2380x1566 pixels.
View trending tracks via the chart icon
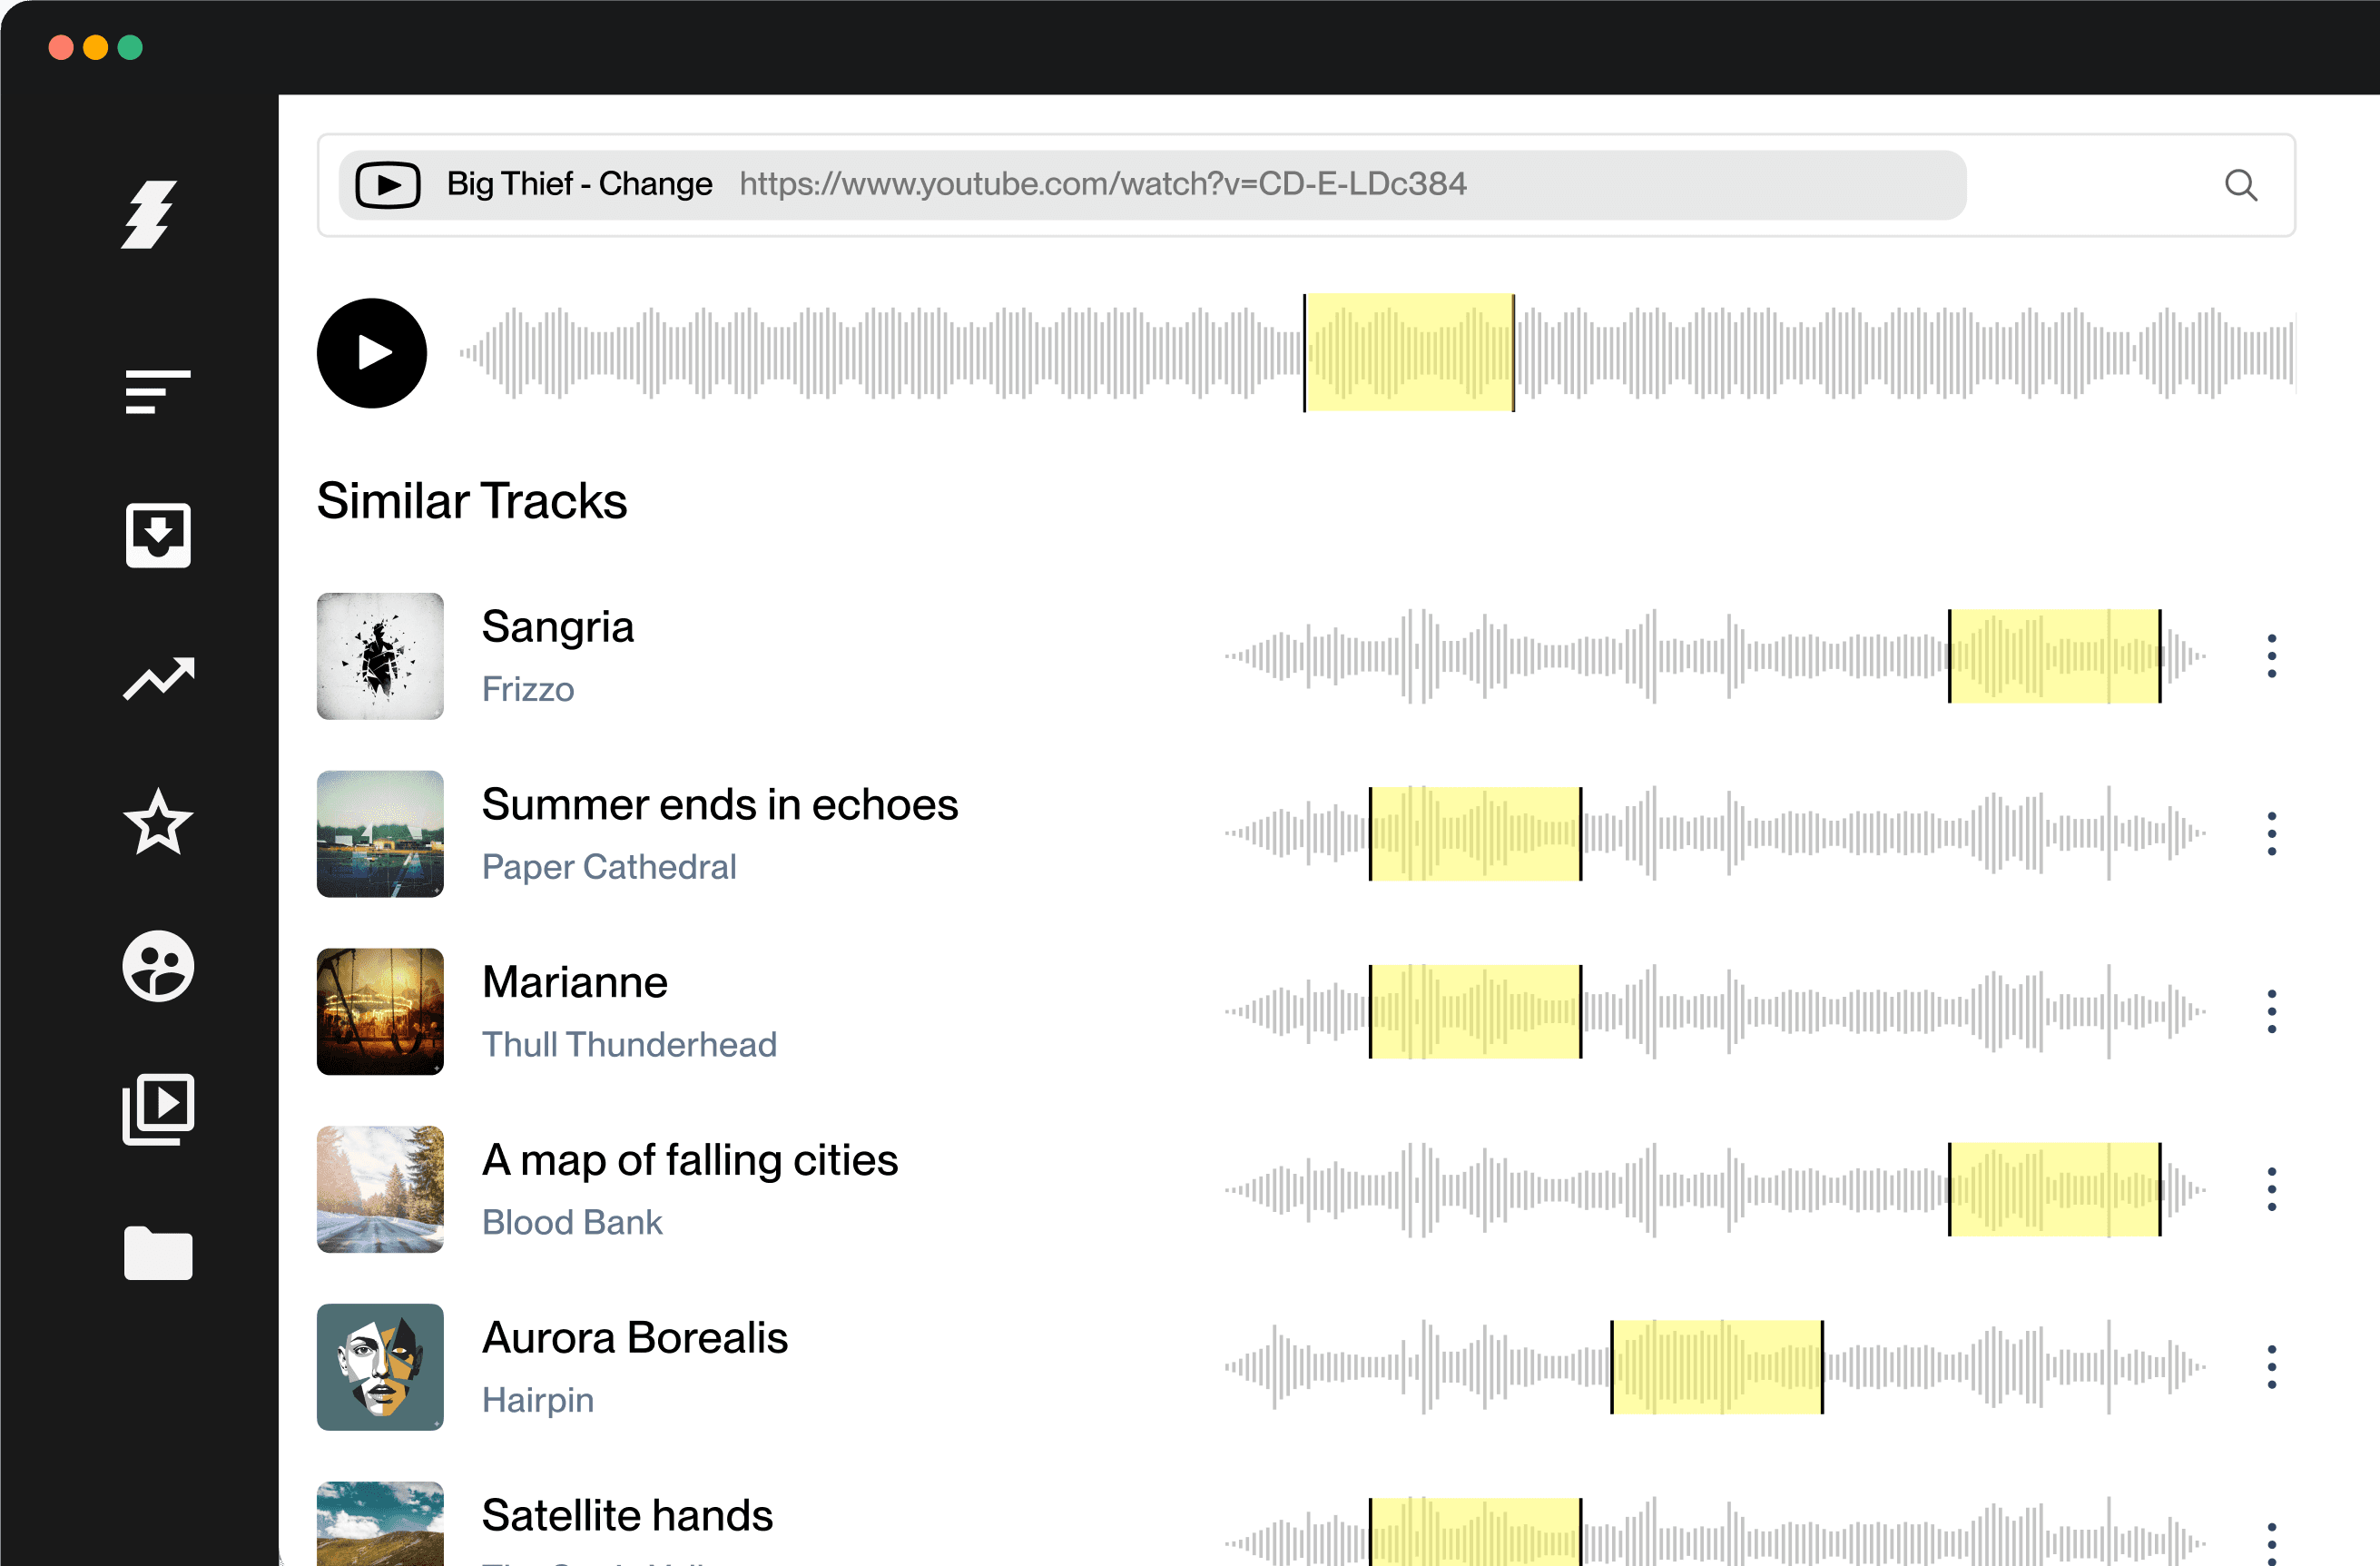coord(160,678)
